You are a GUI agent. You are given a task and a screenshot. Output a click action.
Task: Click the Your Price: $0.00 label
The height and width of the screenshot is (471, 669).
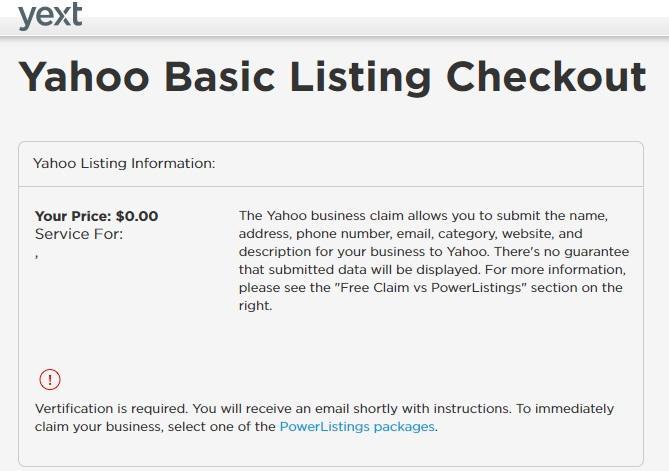point(96,216)
